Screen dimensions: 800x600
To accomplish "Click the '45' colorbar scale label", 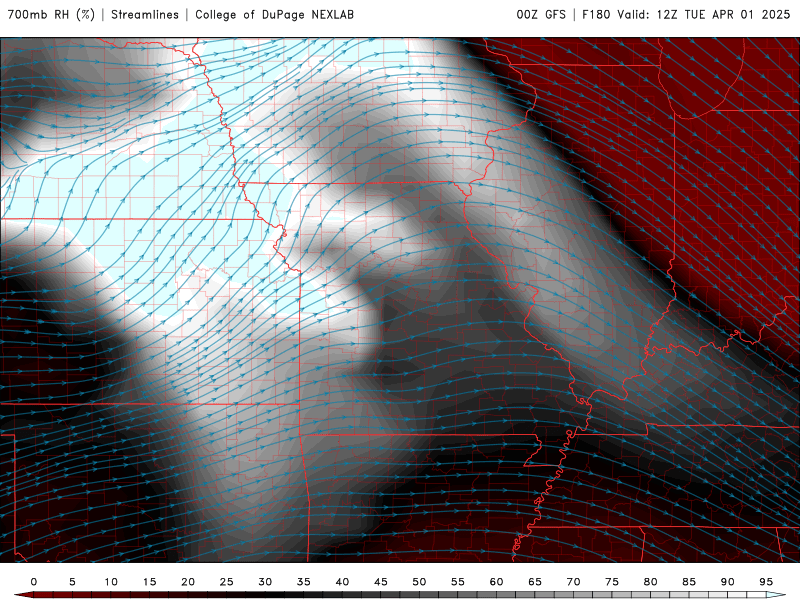I will pos(381,582).
